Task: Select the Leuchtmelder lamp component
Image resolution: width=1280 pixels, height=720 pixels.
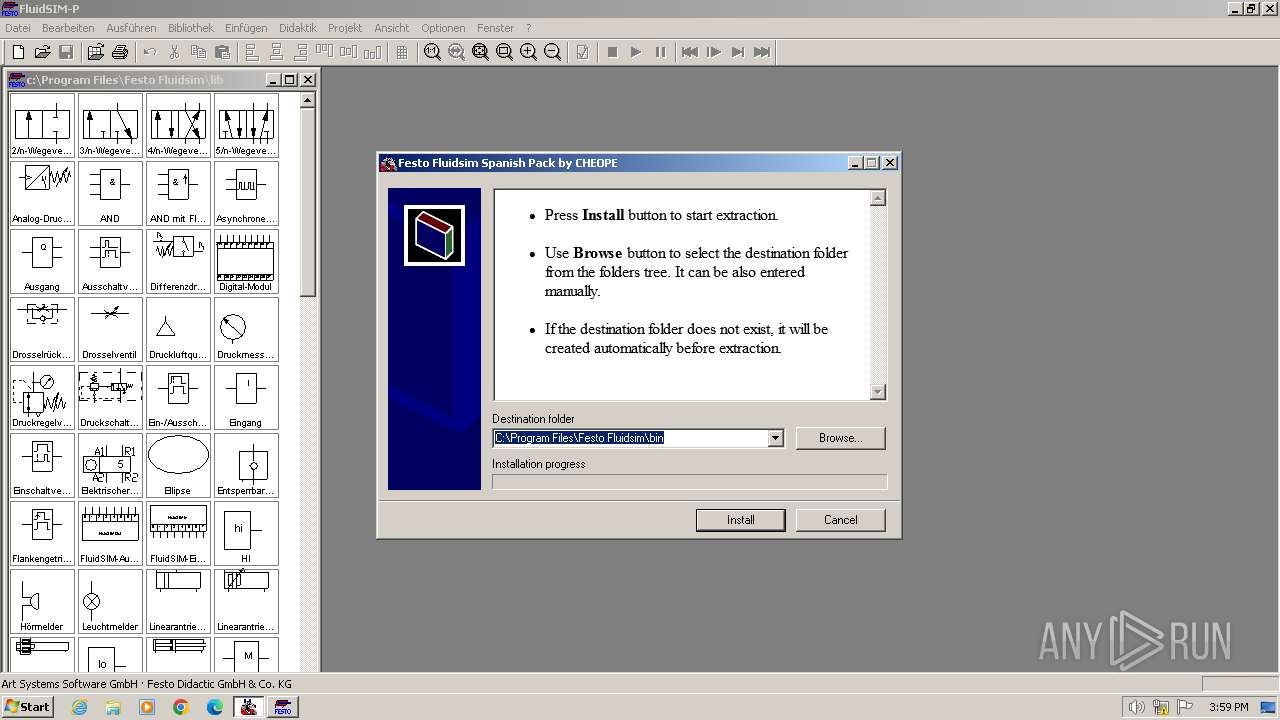Action: (110, 602)
